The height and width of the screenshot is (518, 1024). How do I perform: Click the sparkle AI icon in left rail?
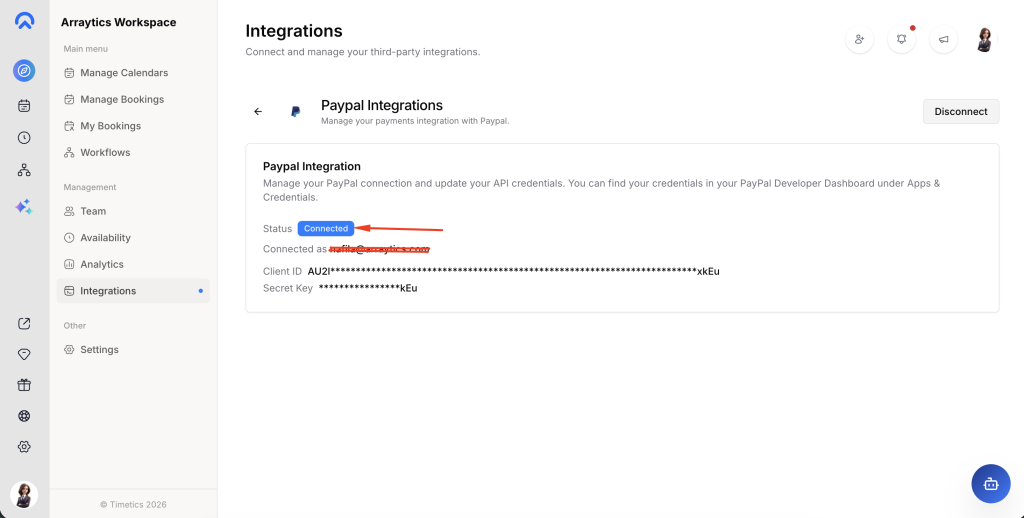[24, 206]
